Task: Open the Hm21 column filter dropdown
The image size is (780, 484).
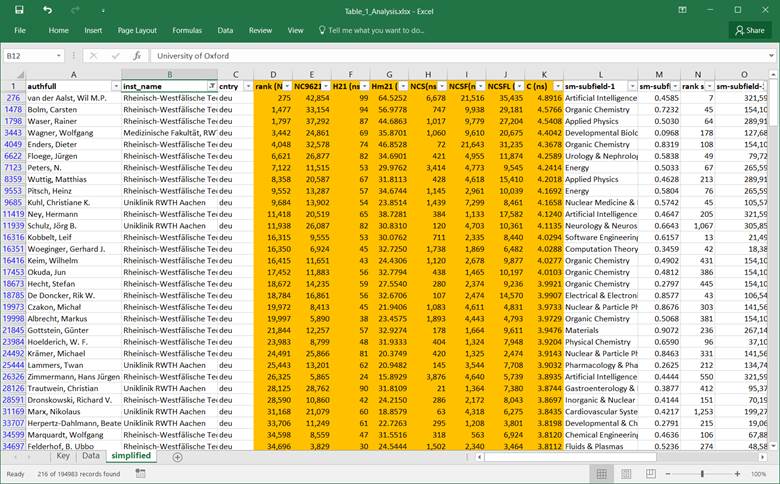Action: click(403, 87)
